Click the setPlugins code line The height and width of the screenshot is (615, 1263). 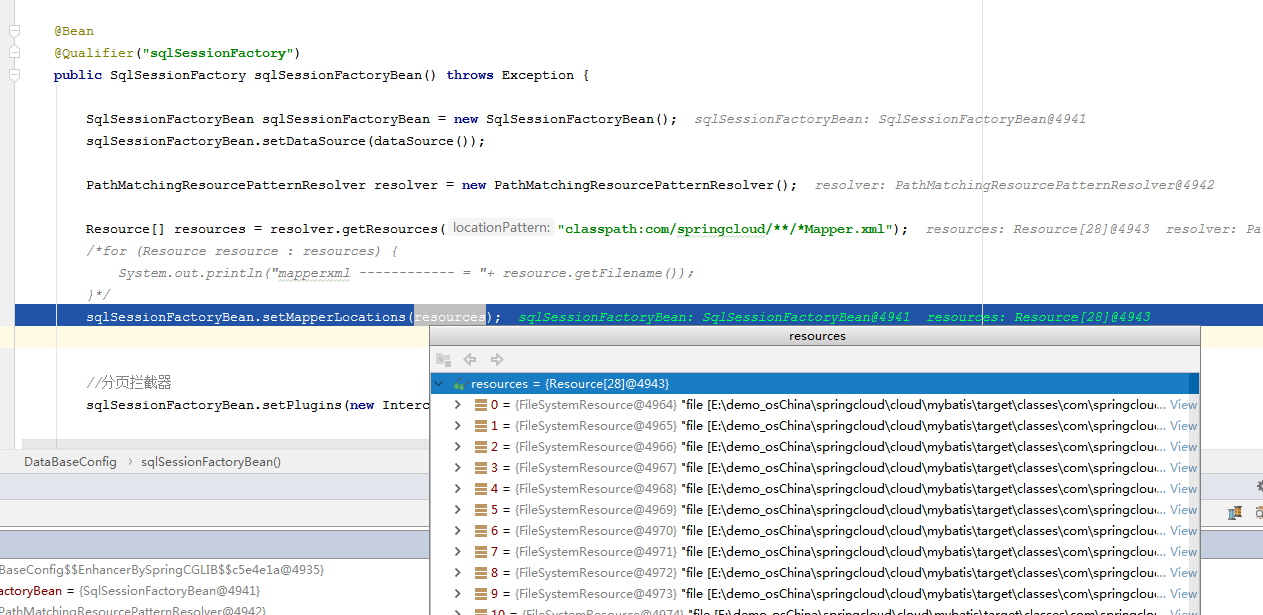tap(258, 405)
